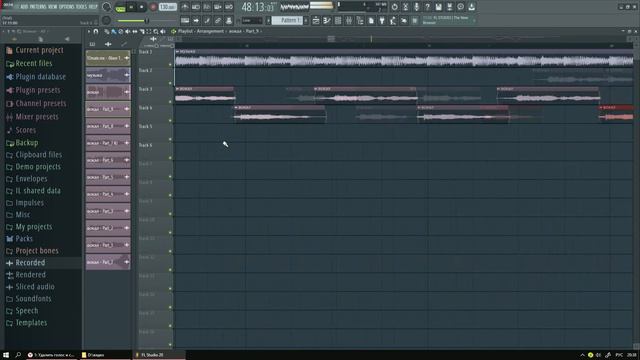Open the VIEW menu
The width and height of the screenshot is (640, 360).
tap(53, 7)
